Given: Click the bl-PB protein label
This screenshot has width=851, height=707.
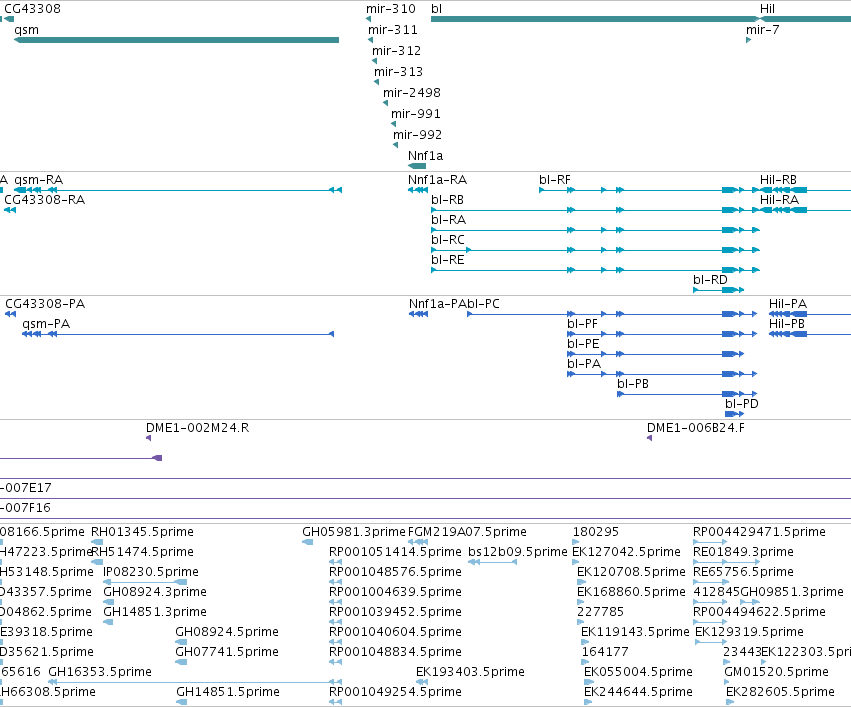Looking at the screenshot, I should tap(633, 384).
